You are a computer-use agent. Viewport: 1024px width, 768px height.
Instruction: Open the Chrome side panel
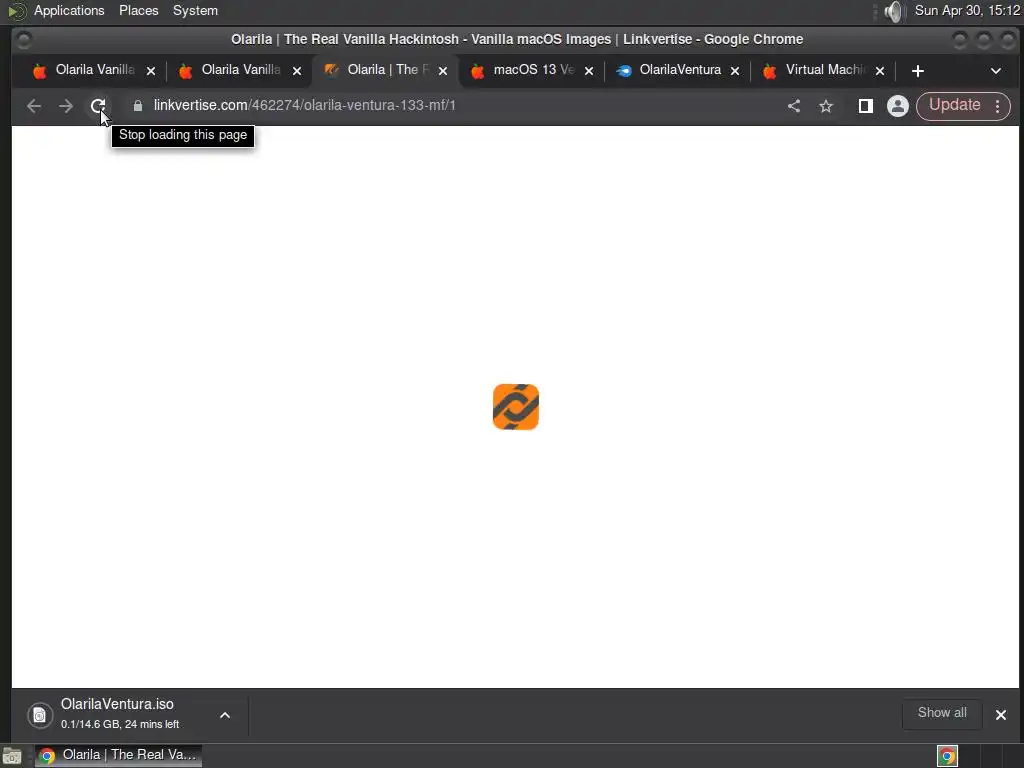tap(865, 106)
